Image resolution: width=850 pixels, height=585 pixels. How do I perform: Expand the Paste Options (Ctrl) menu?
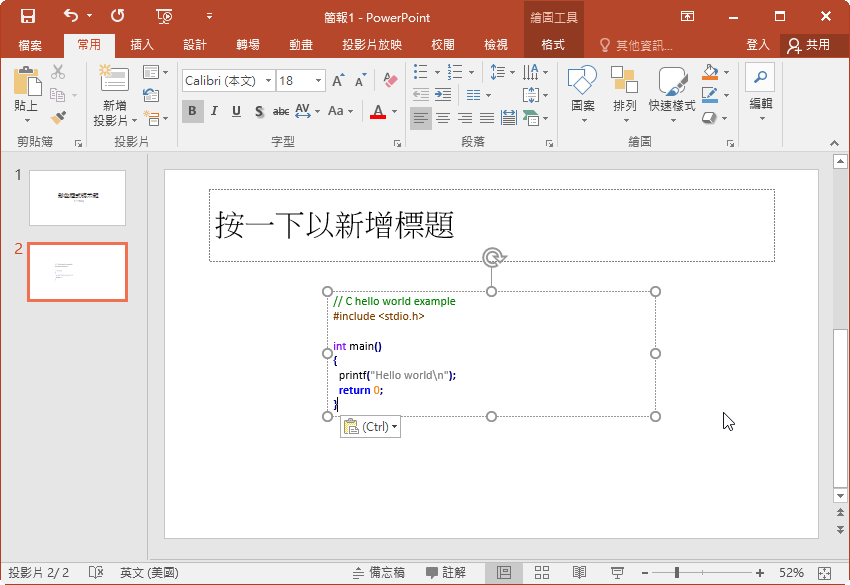[x=370, y=427]
